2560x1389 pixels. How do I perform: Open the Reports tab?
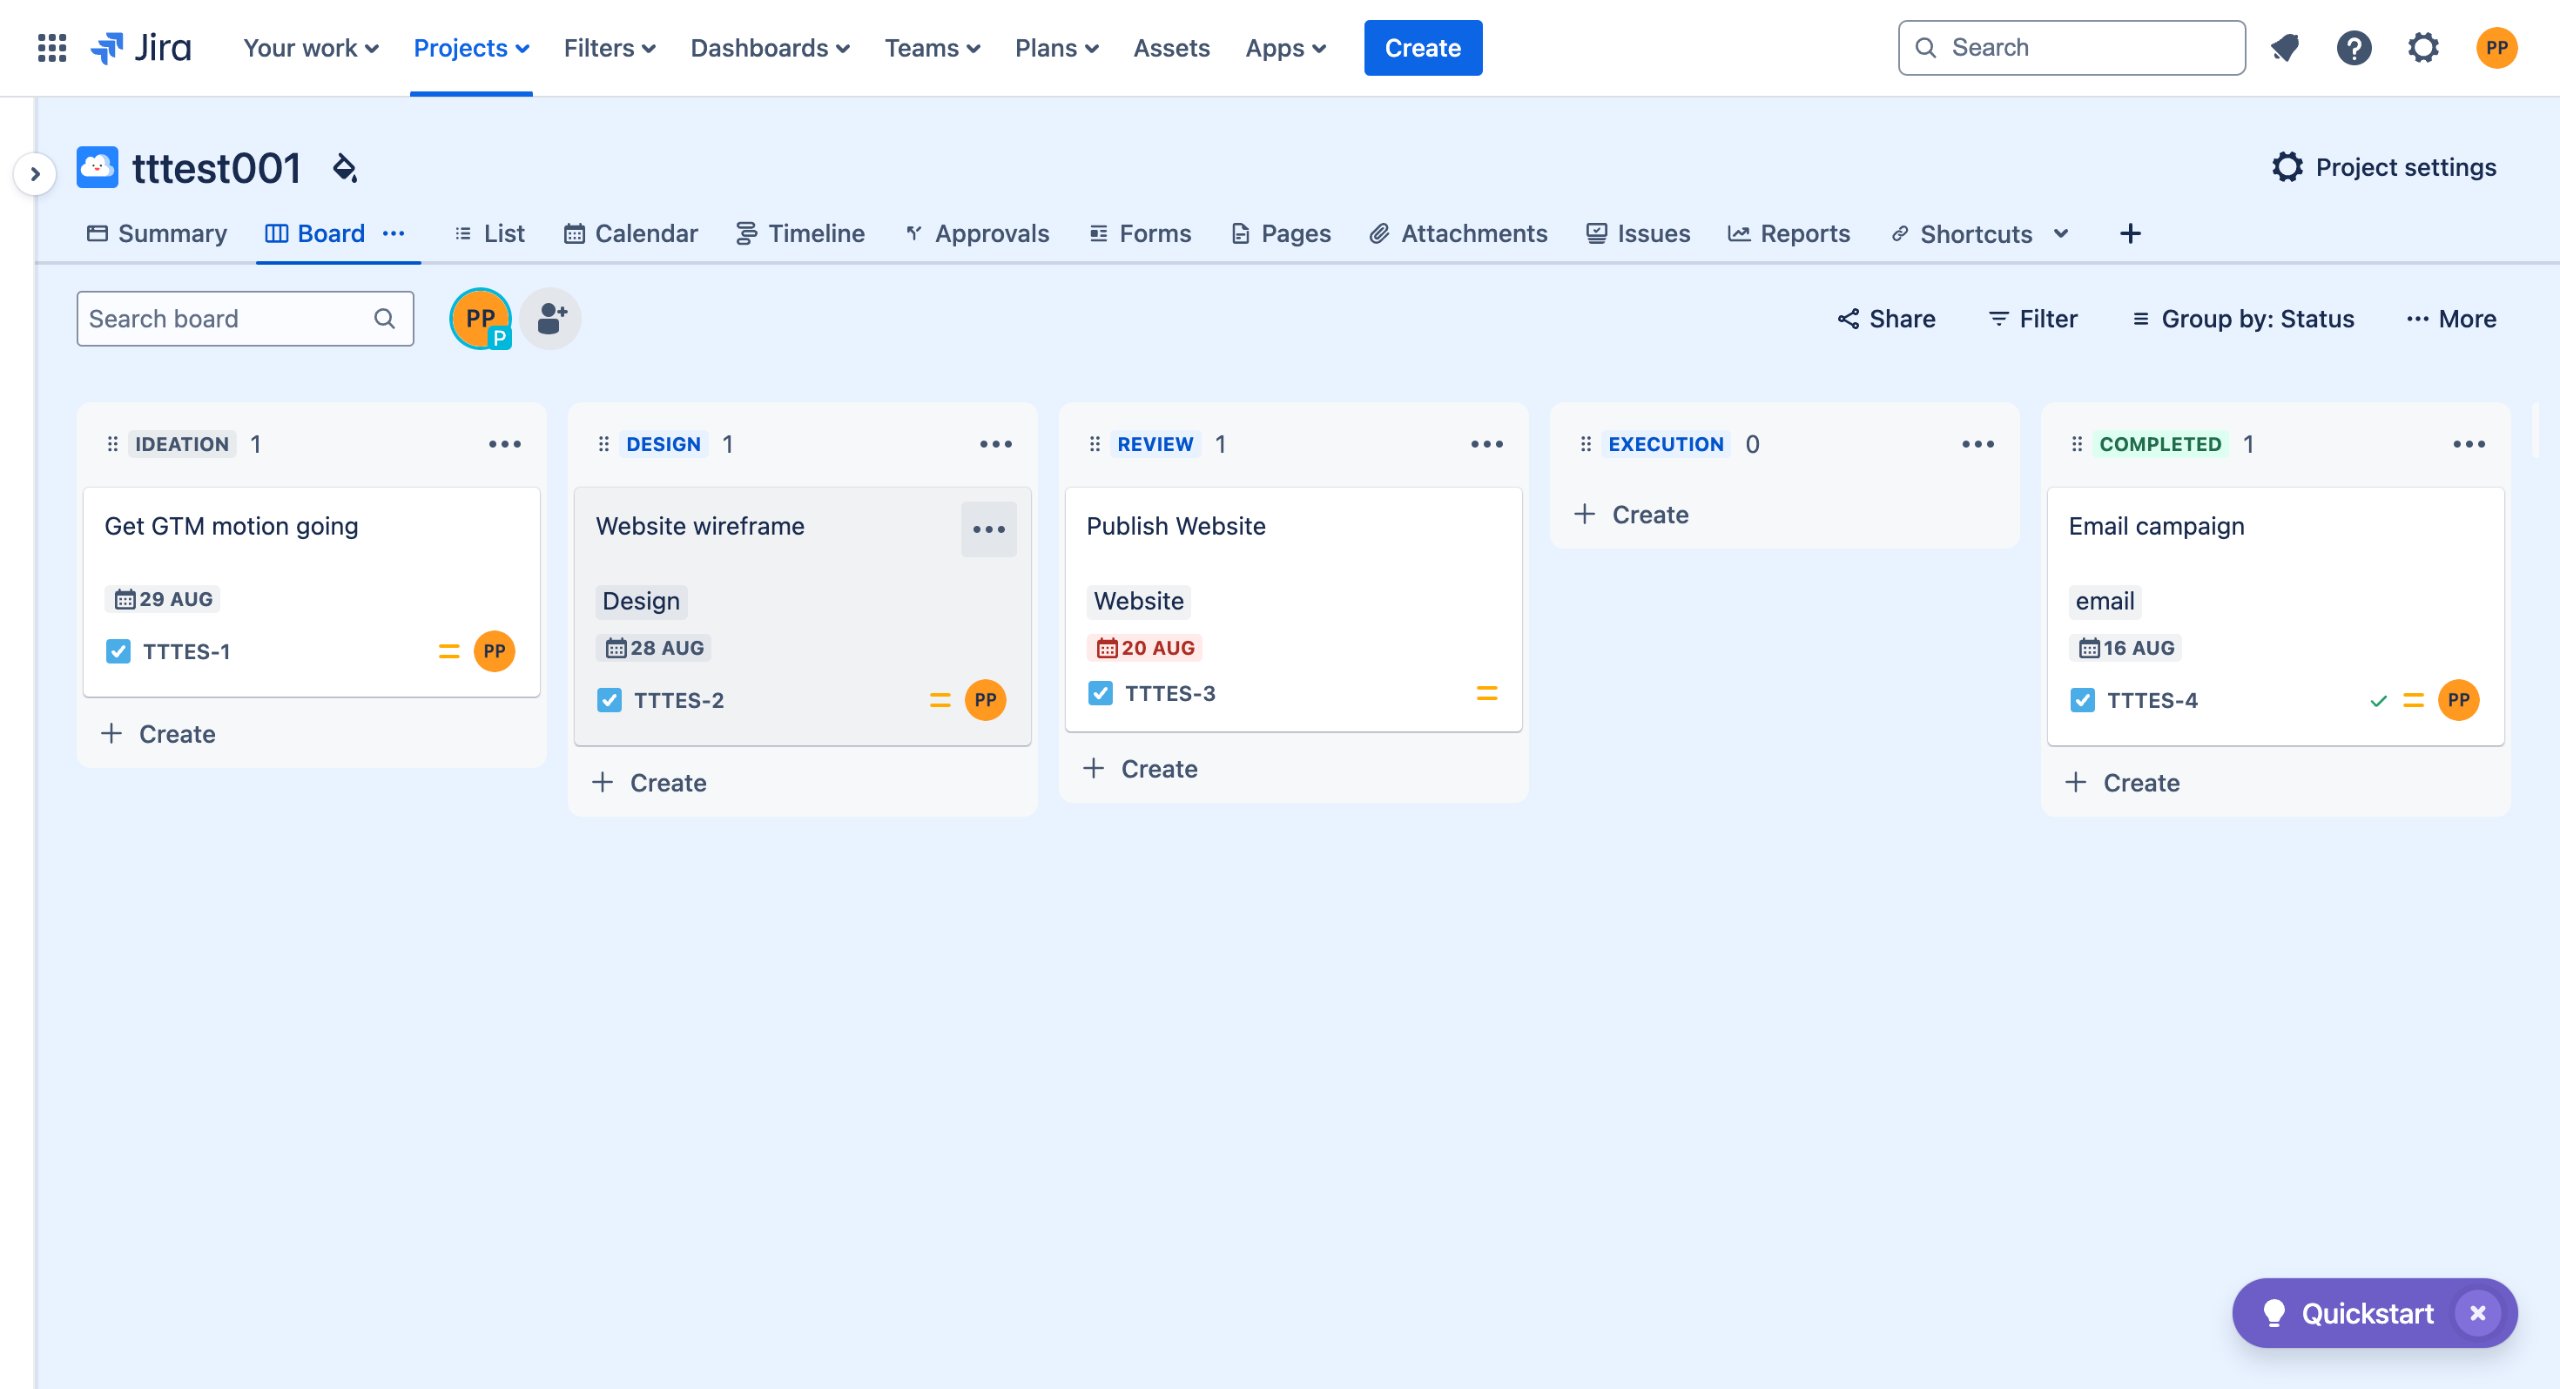click(x=1789, y=233)
